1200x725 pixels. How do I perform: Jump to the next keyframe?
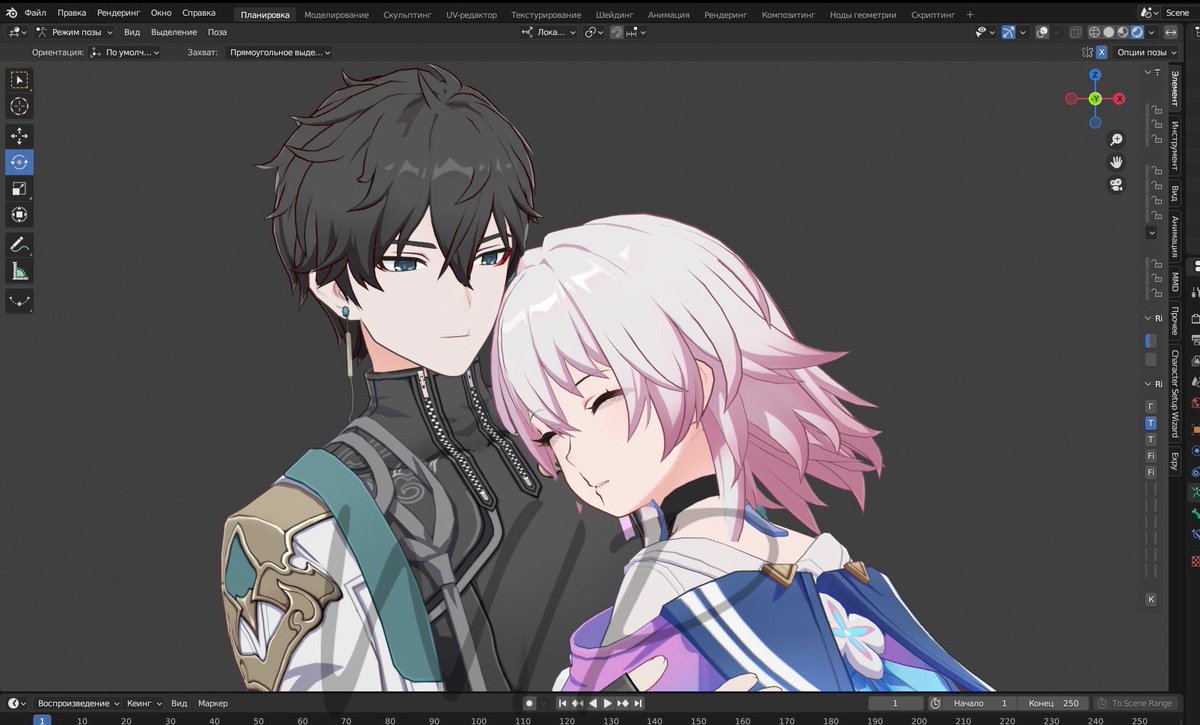(623, 704)
